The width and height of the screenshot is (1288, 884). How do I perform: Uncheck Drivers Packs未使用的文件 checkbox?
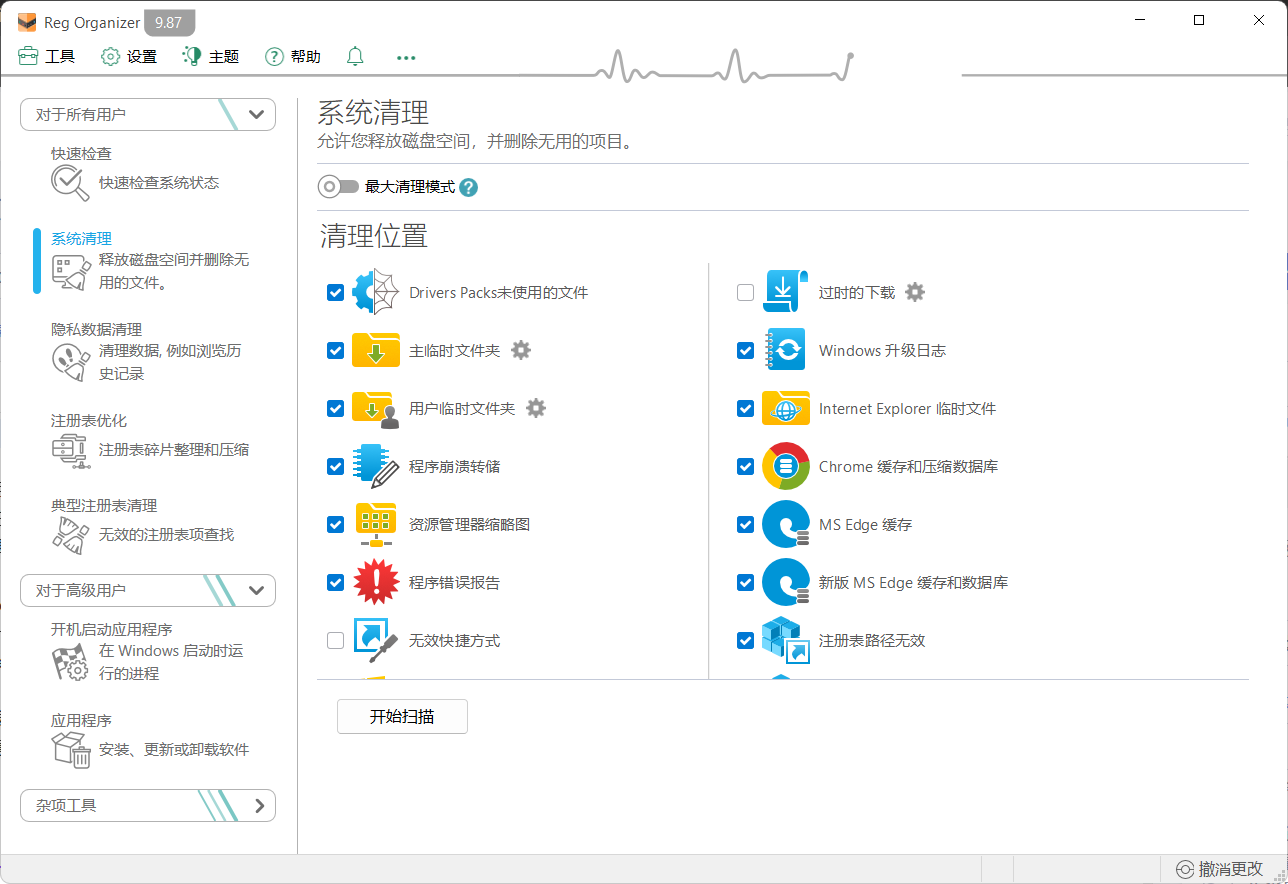(x=336, y=293)
